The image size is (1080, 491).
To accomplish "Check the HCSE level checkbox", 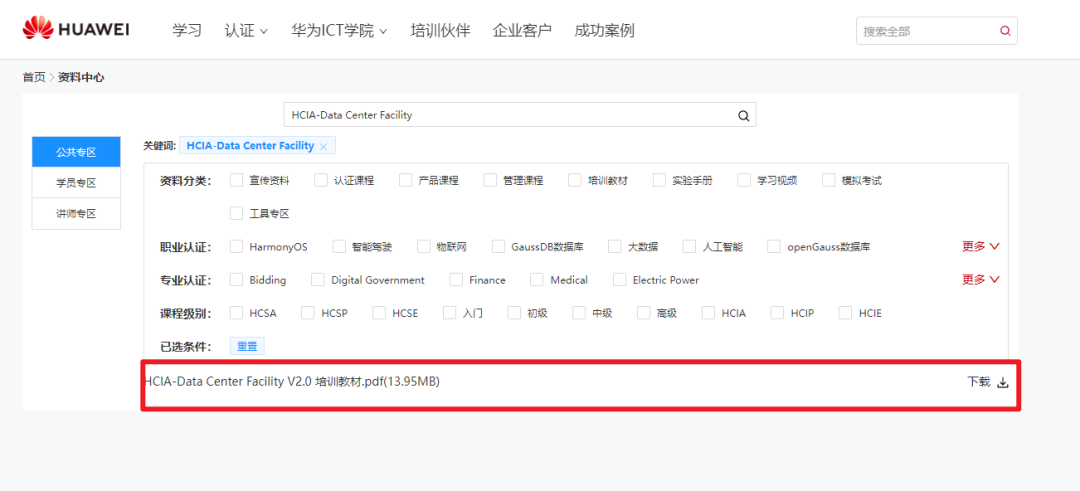I will (x=380, y=313).
